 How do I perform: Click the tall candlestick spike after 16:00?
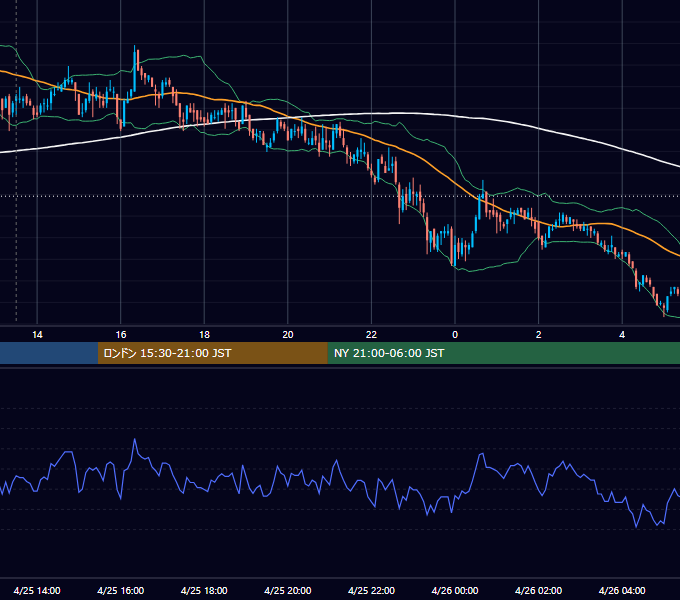pyautogui.click(x=134, y=68)
